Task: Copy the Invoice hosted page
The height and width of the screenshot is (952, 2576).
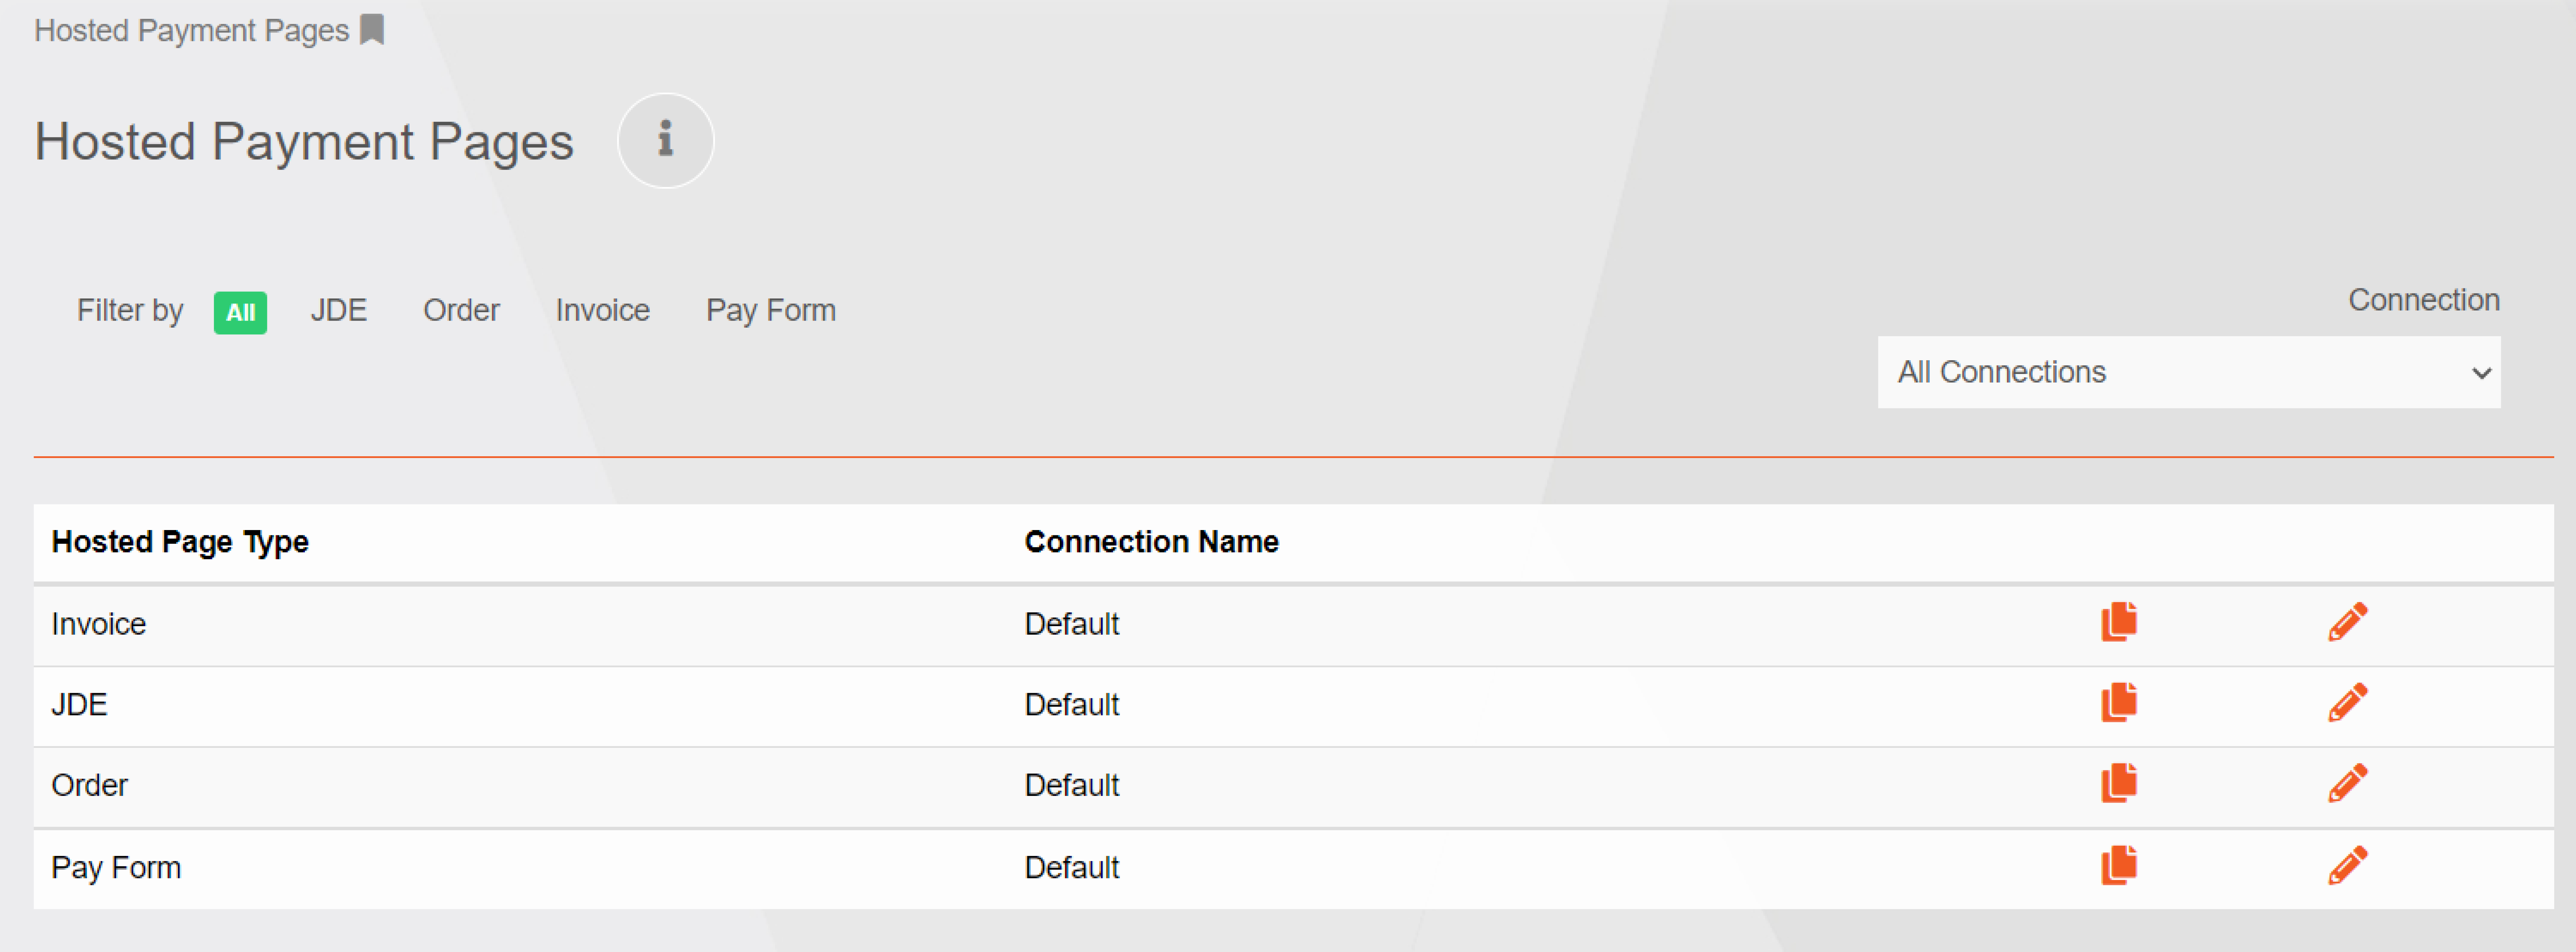Action: 2118,622
